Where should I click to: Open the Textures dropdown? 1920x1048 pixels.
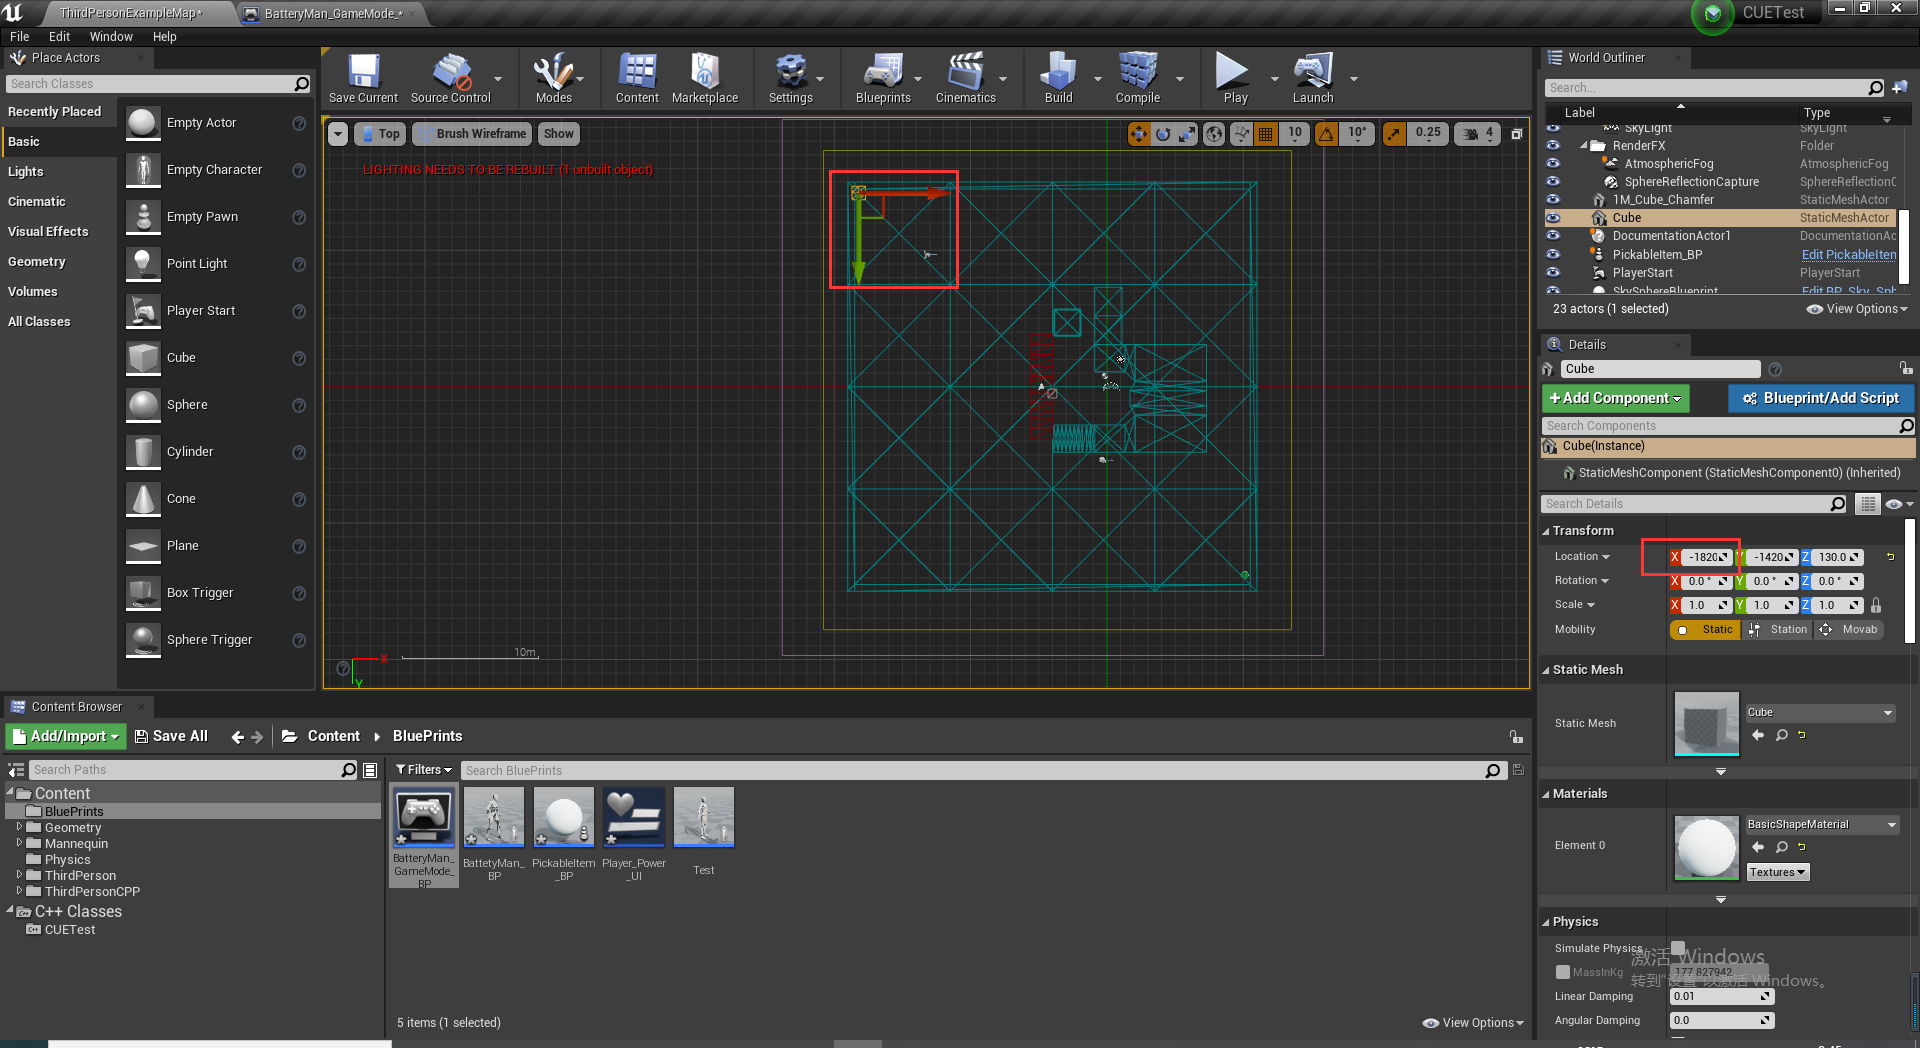(x=1777, y=873)
